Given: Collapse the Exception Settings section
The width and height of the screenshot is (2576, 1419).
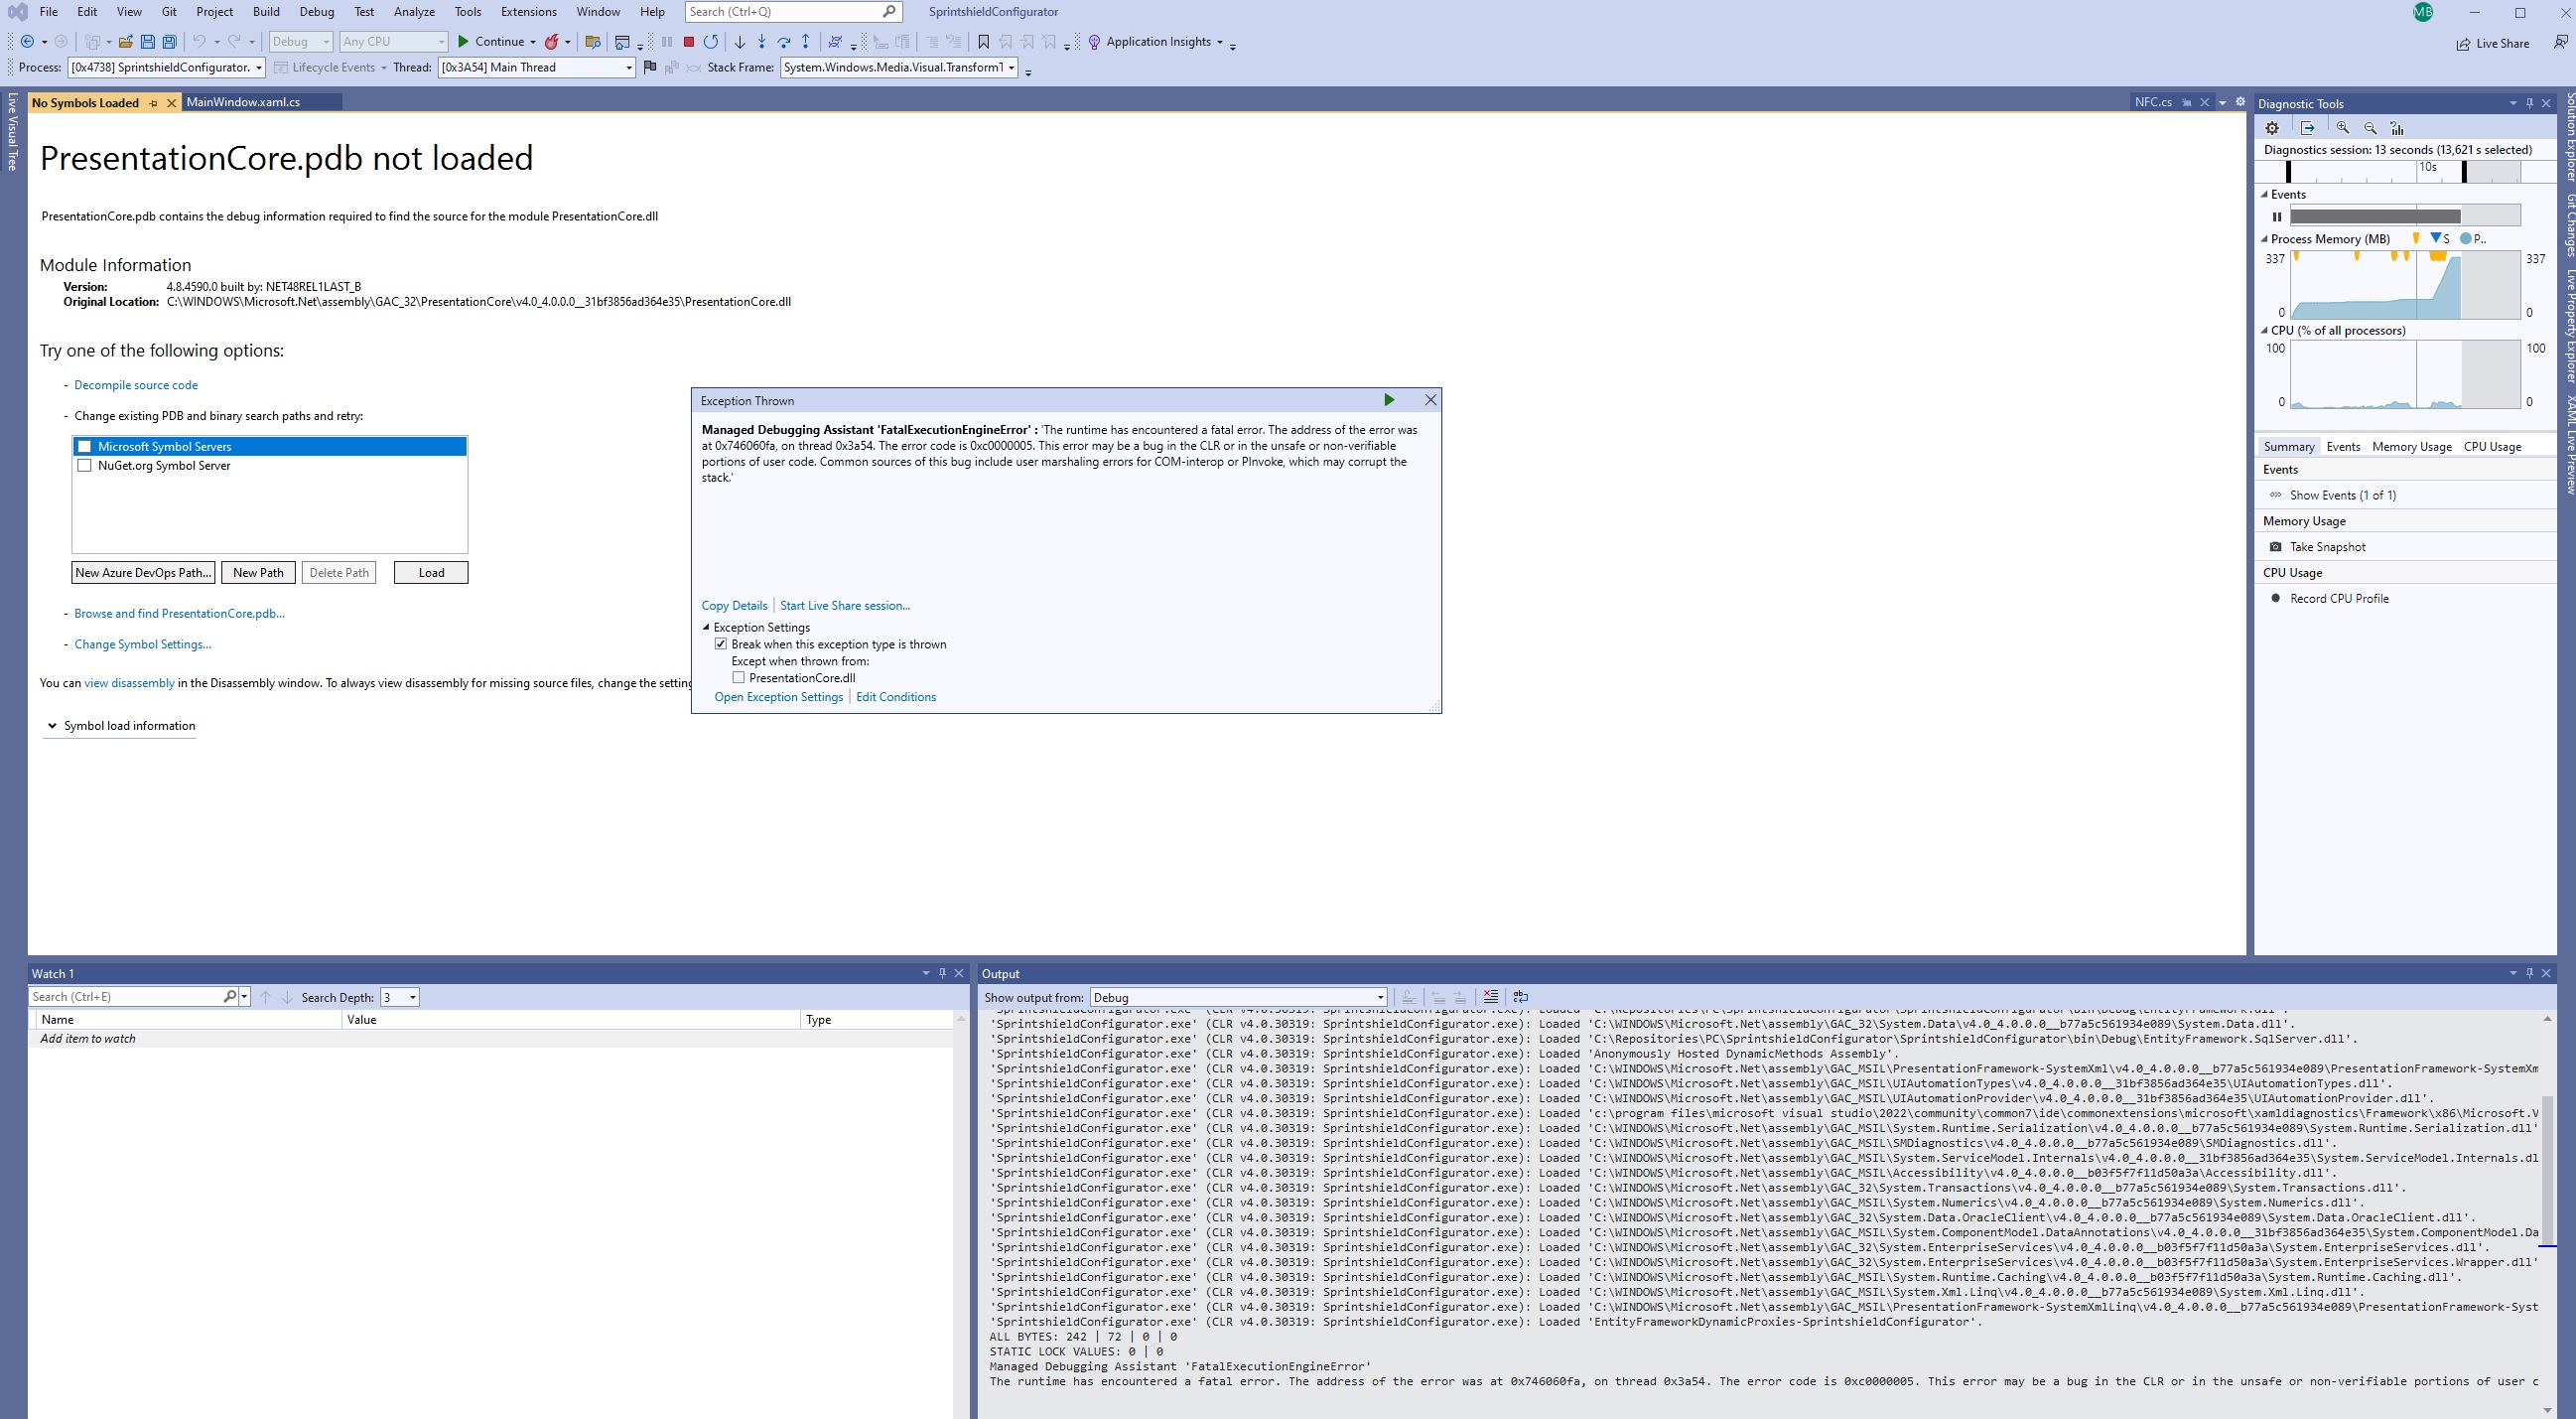Looking at the screenshot, I should tap(706, 628).
